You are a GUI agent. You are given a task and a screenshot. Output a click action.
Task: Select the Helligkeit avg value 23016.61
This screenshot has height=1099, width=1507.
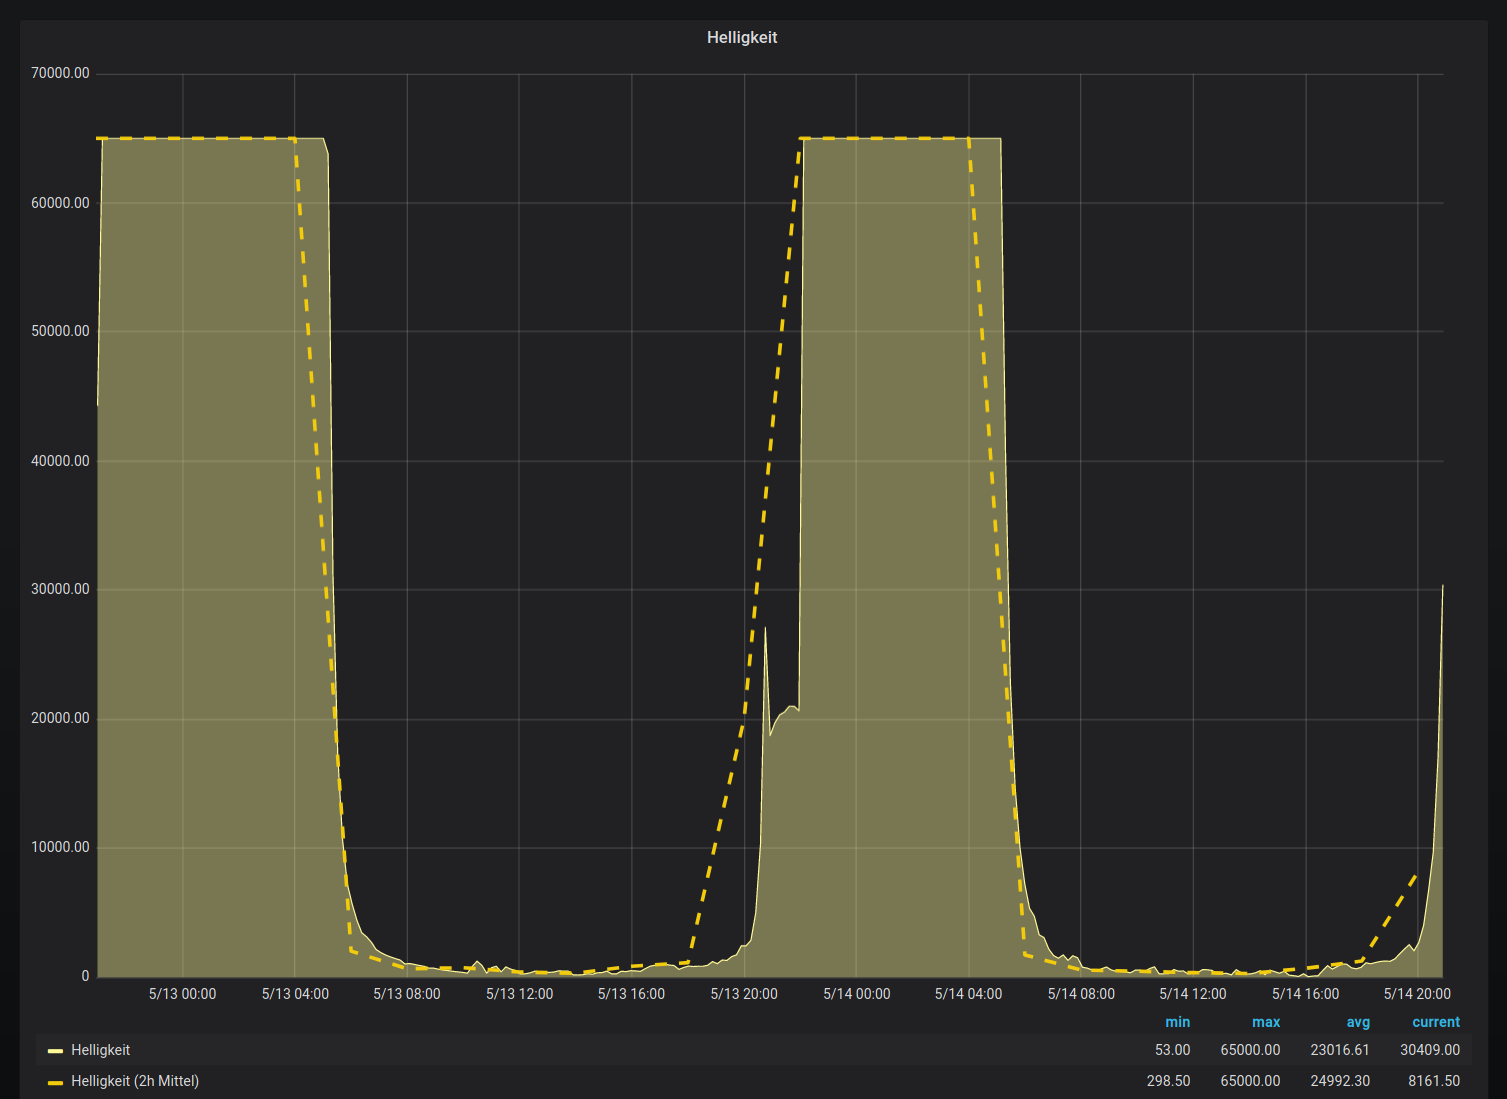pyautogui.click(x=1340, y=1050)
